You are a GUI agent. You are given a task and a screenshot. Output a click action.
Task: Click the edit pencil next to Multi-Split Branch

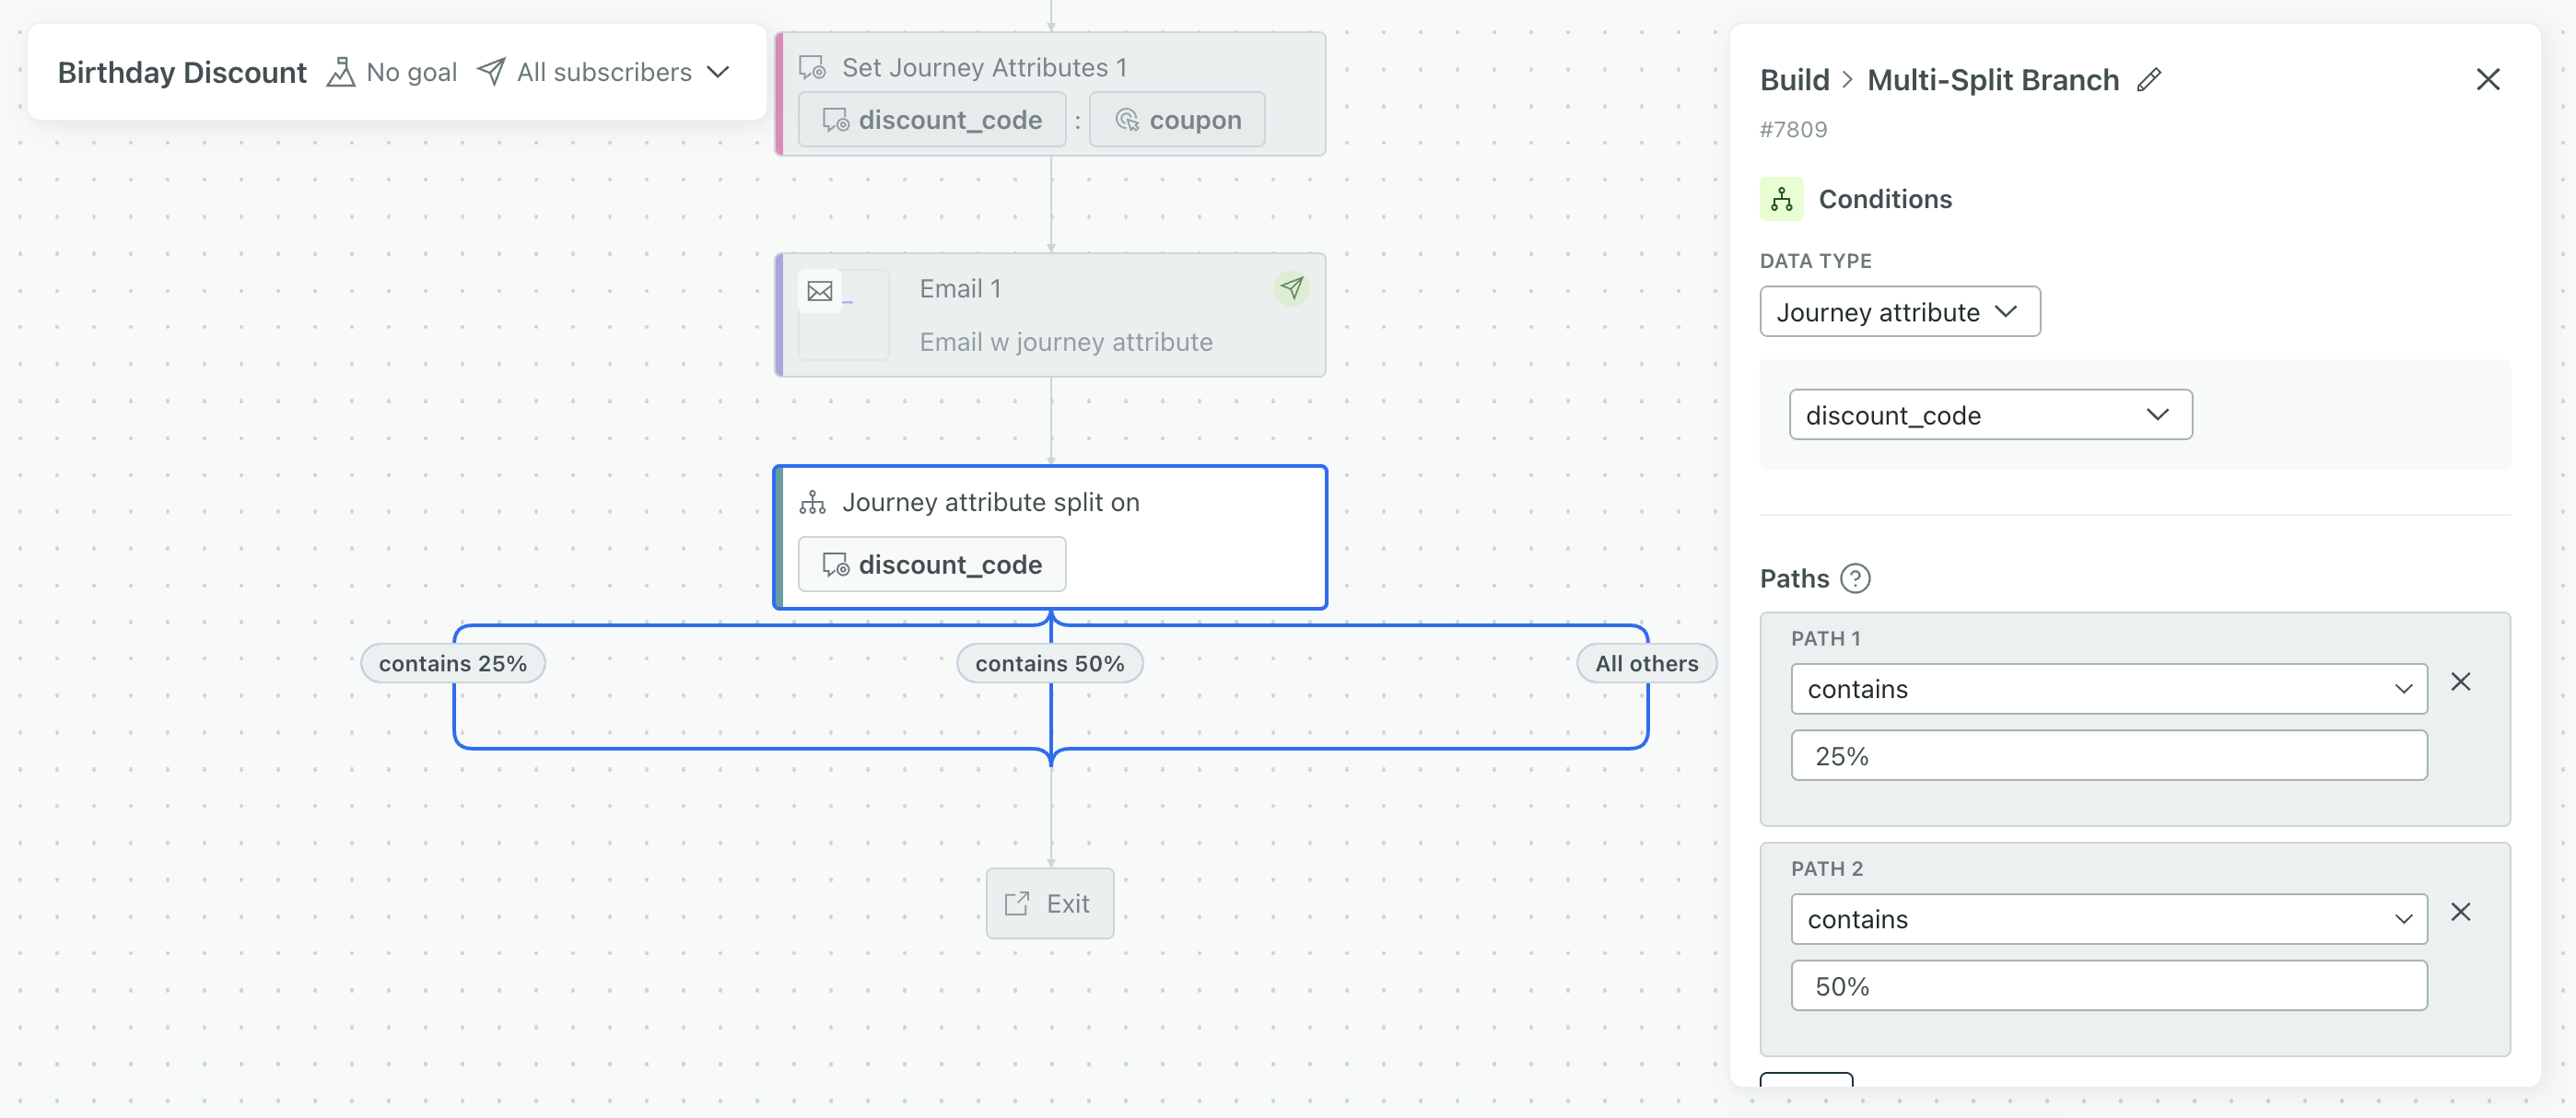click(x=2149, y=79)
